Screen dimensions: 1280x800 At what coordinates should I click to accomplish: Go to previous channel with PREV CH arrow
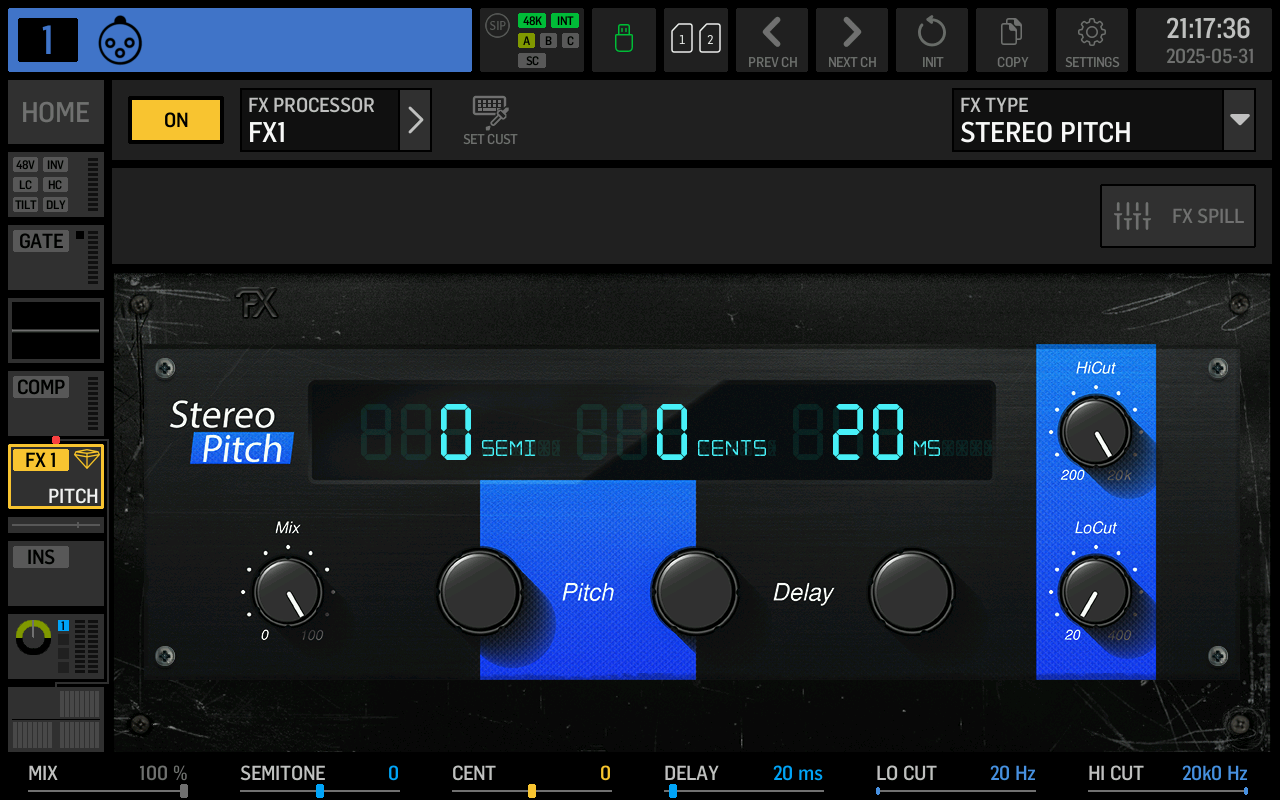772,40
